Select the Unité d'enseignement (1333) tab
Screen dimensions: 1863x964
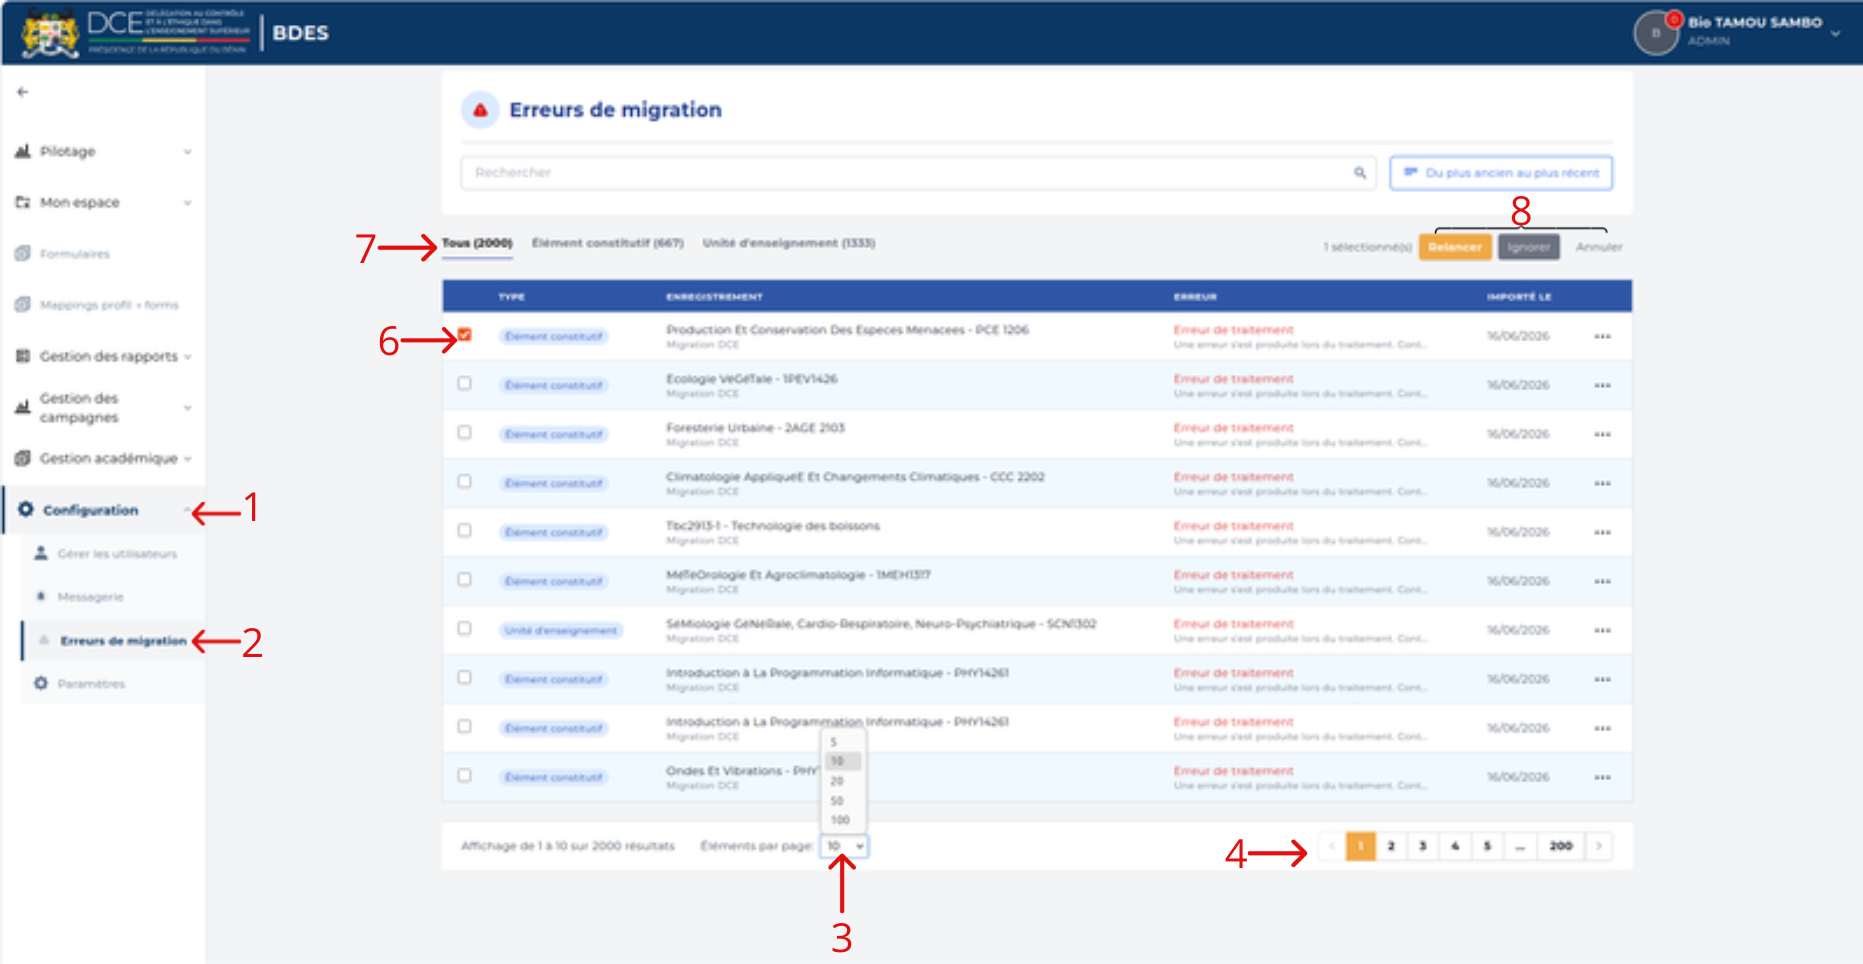(x=788, y=243)
